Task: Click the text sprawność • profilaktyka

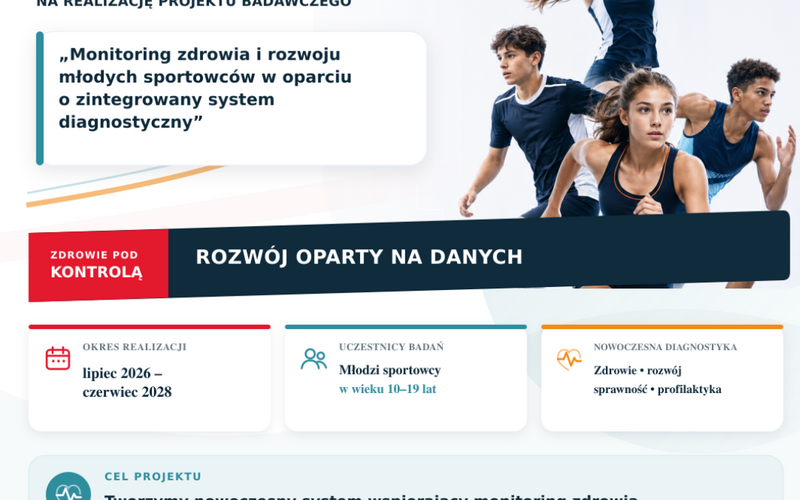Action: click(x=658, y=389)
